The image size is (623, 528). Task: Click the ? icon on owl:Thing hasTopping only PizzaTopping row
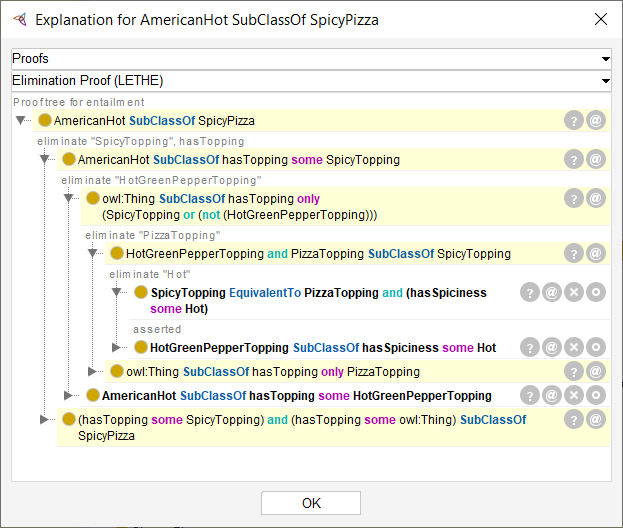pos(574,371)
